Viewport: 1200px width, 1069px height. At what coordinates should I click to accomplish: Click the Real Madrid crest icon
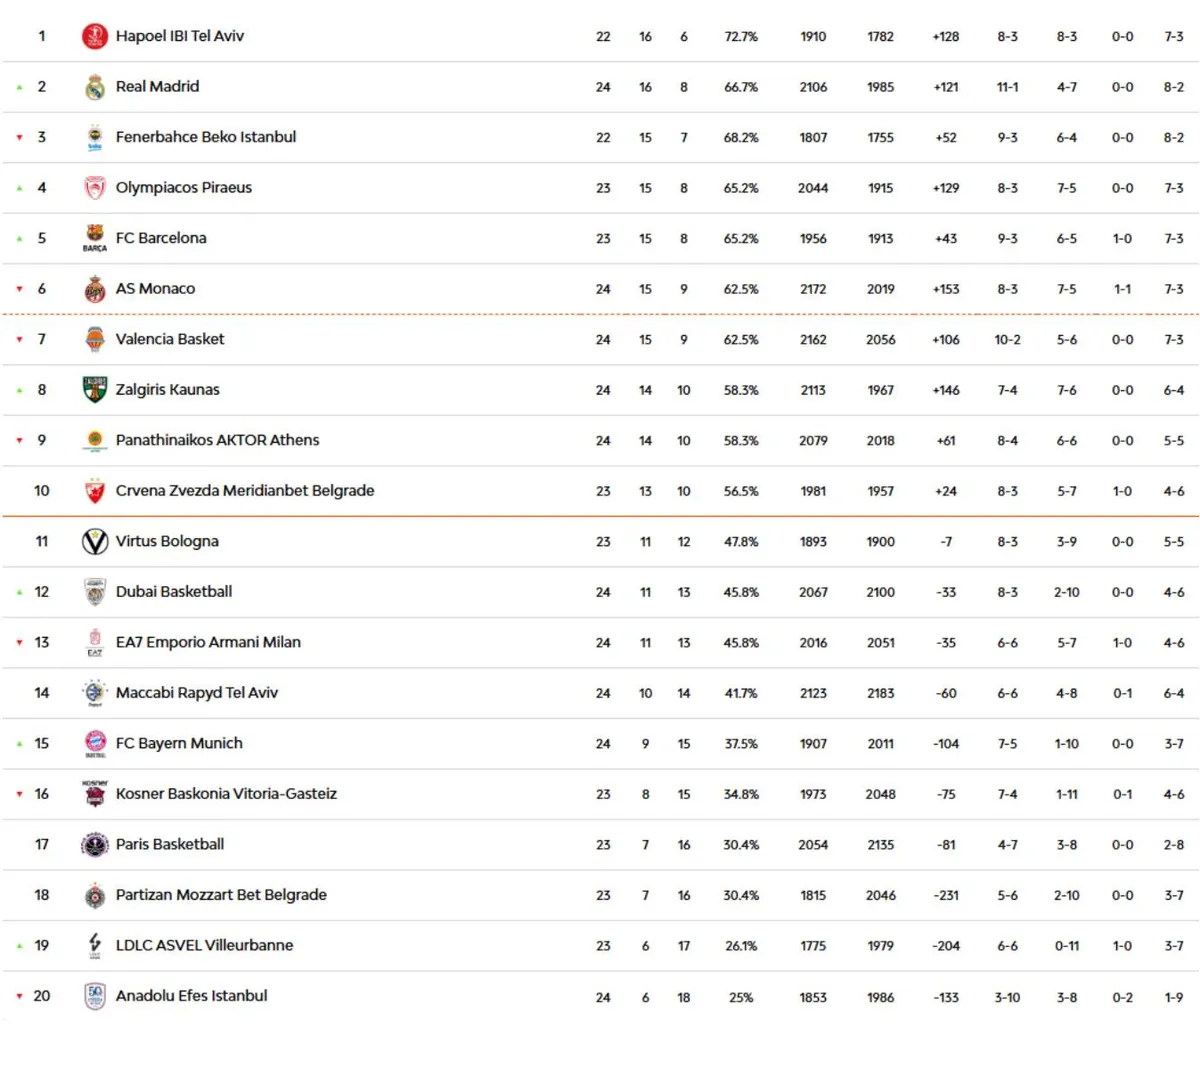click(x=95, y=87)
